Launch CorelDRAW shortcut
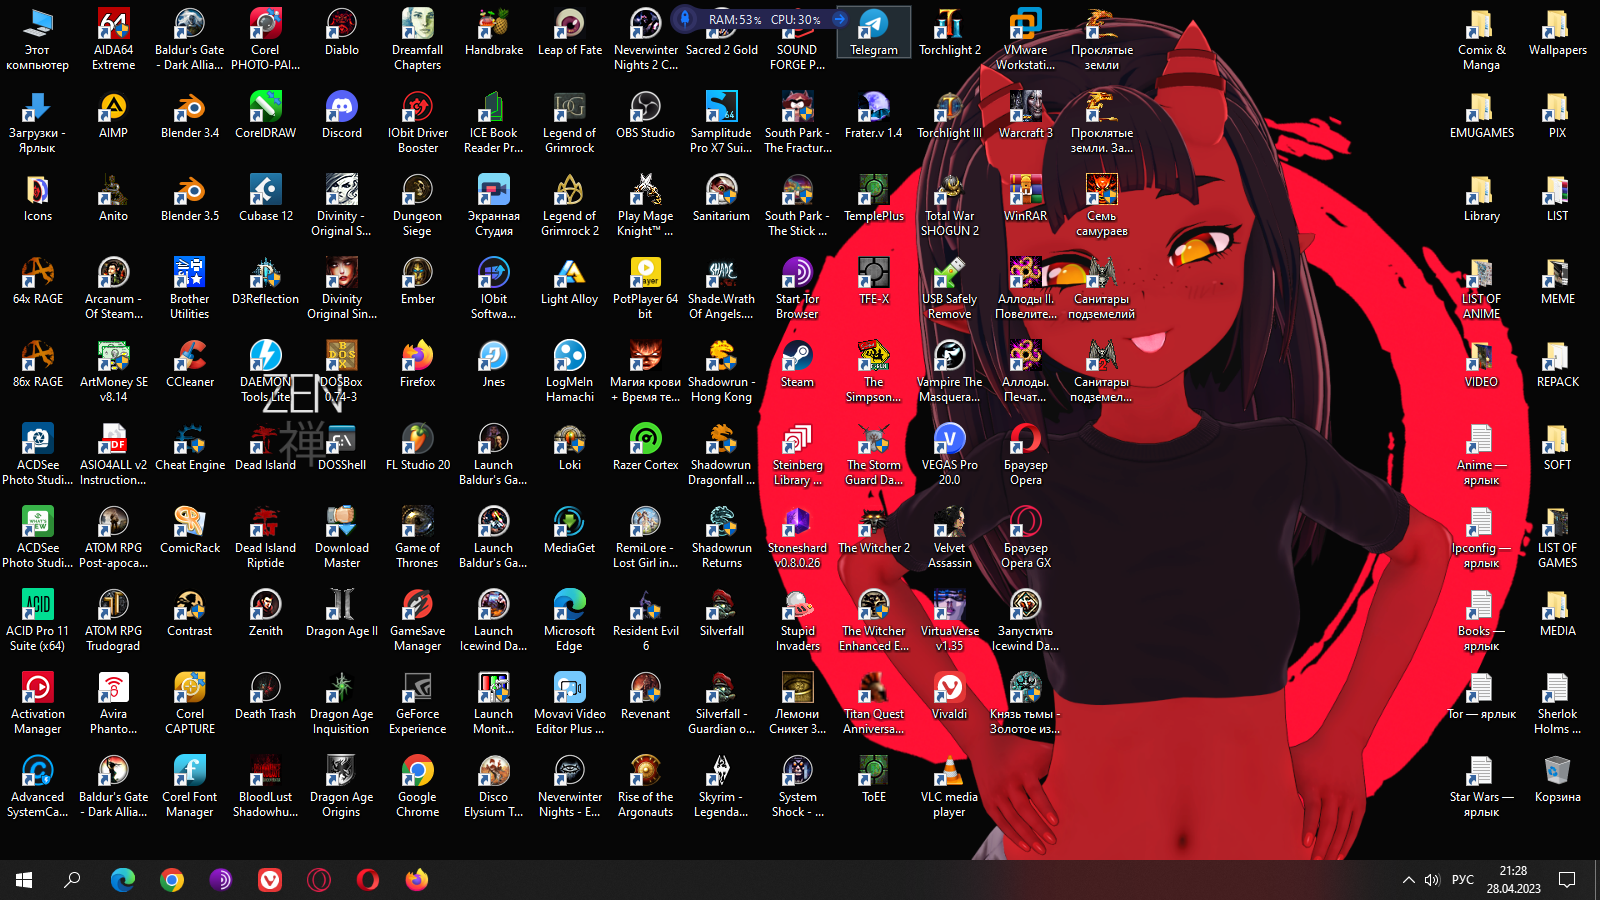The height and width of the screenshot is (900, 1600). 266,115
